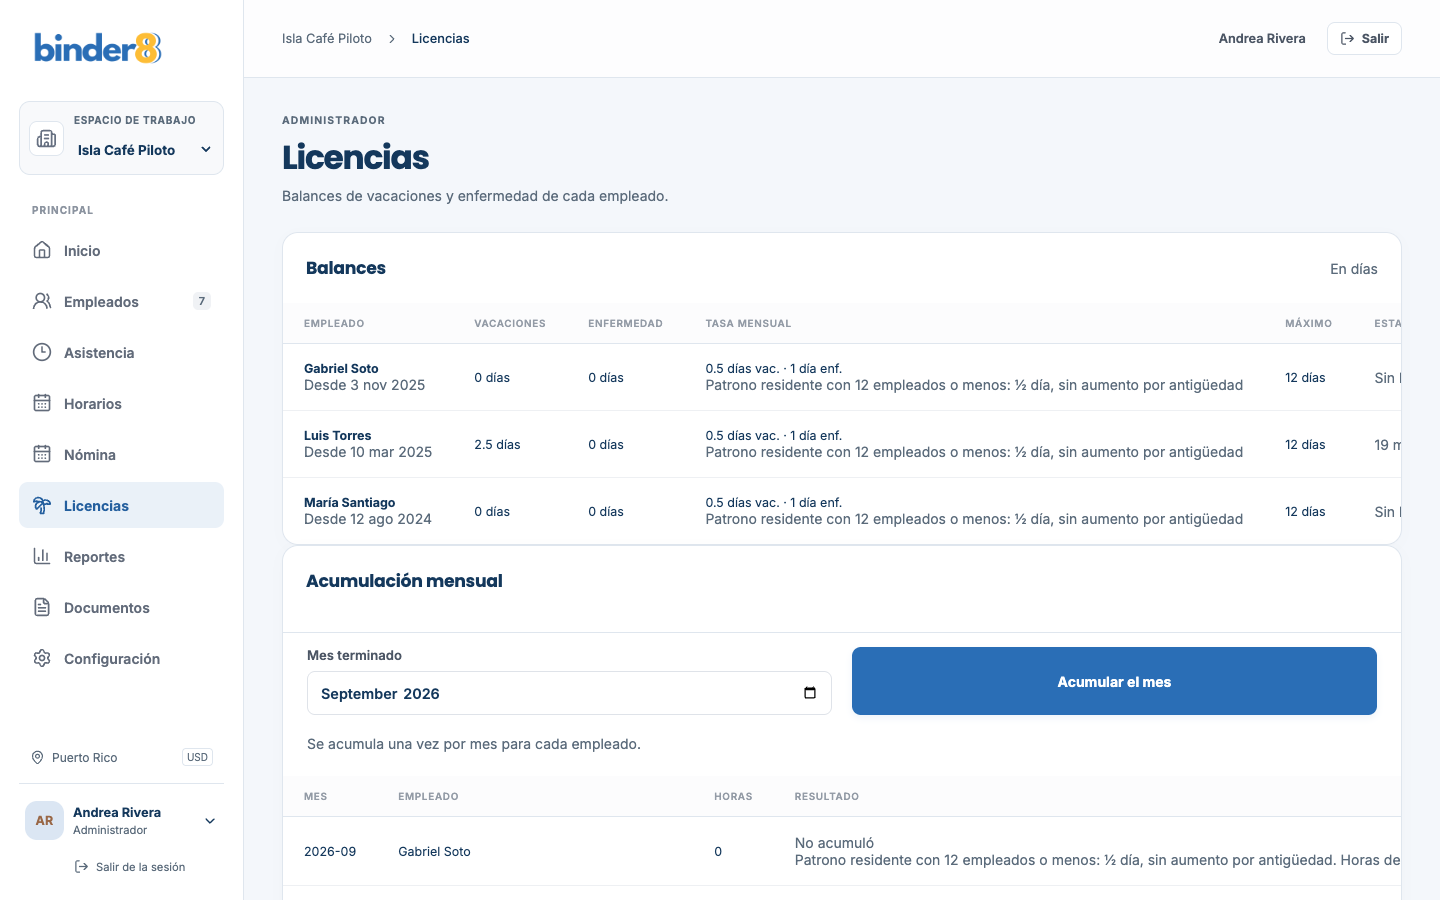Click the Nómina calendar icon
The width and height of the screenshot is (1440, 900).
tap(42, 454)
